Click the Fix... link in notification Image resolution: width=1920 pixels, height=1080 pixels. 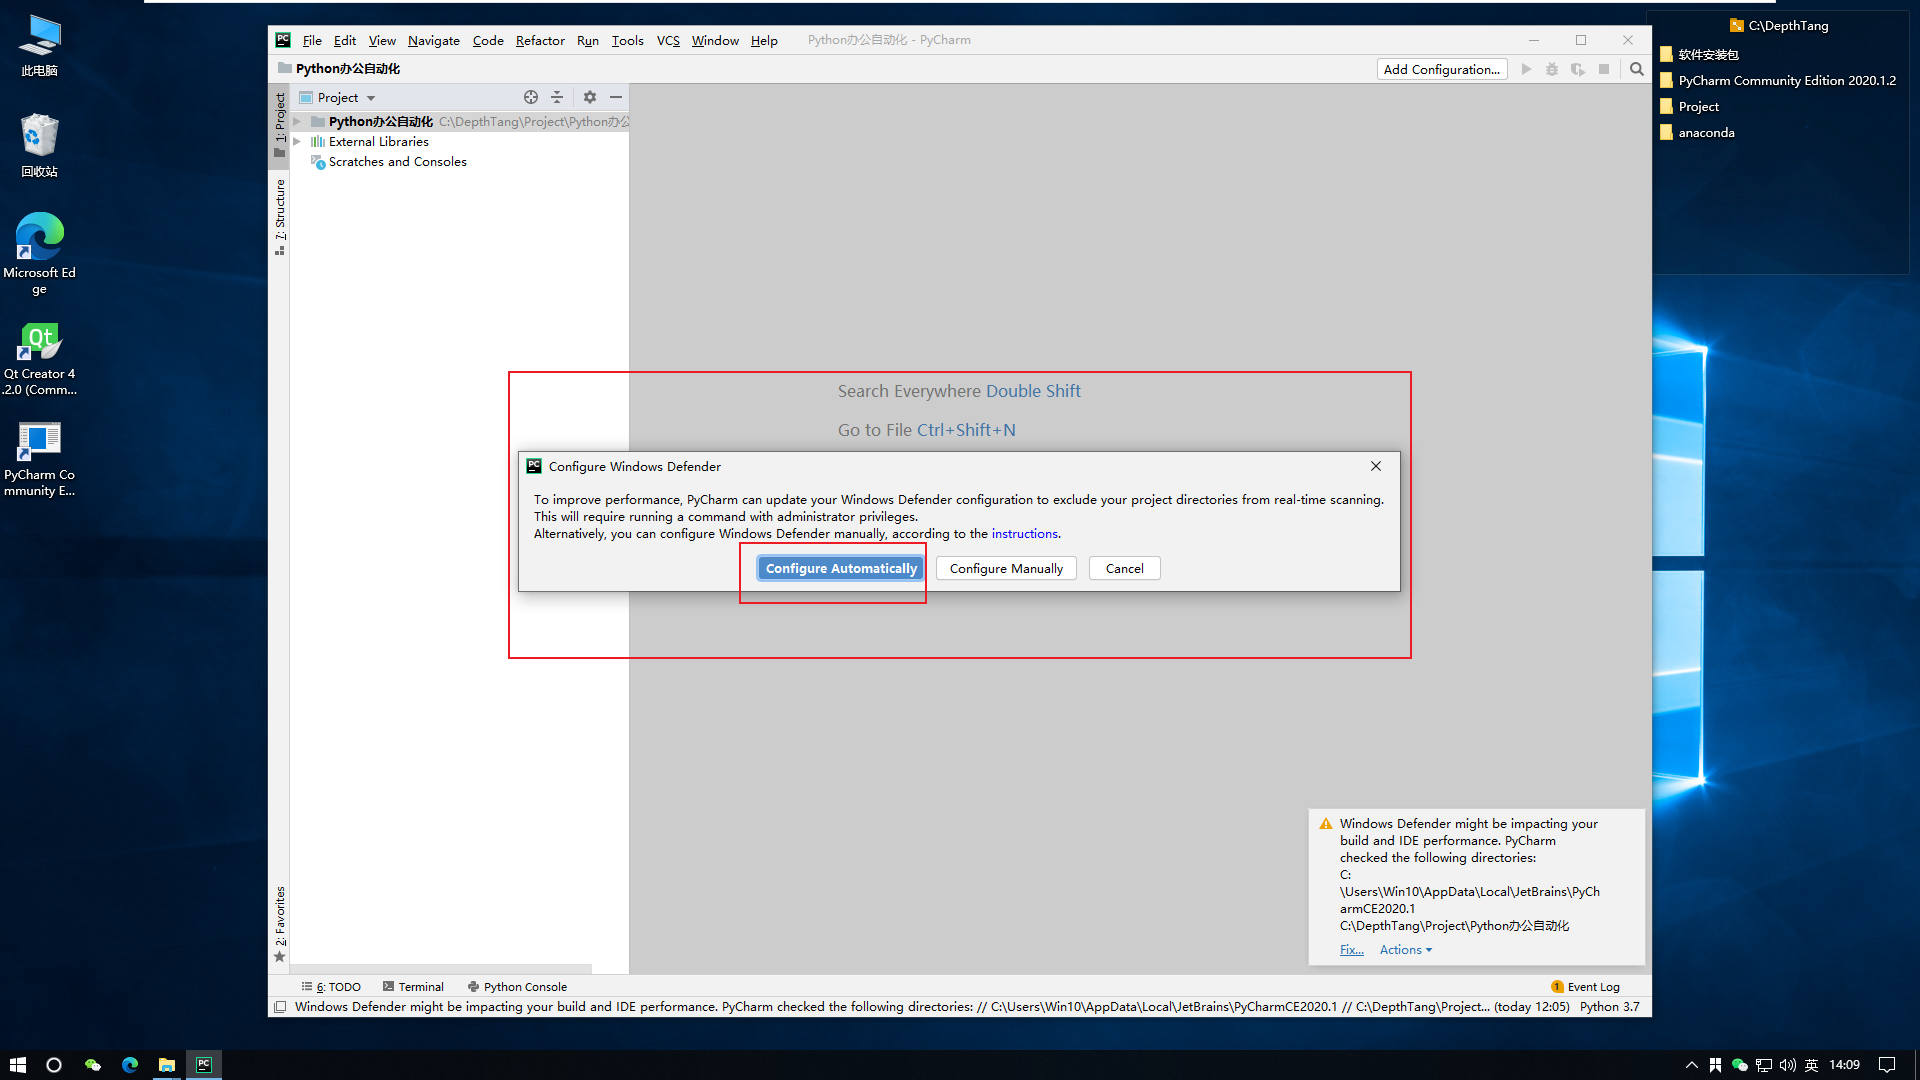(1351, 950)
